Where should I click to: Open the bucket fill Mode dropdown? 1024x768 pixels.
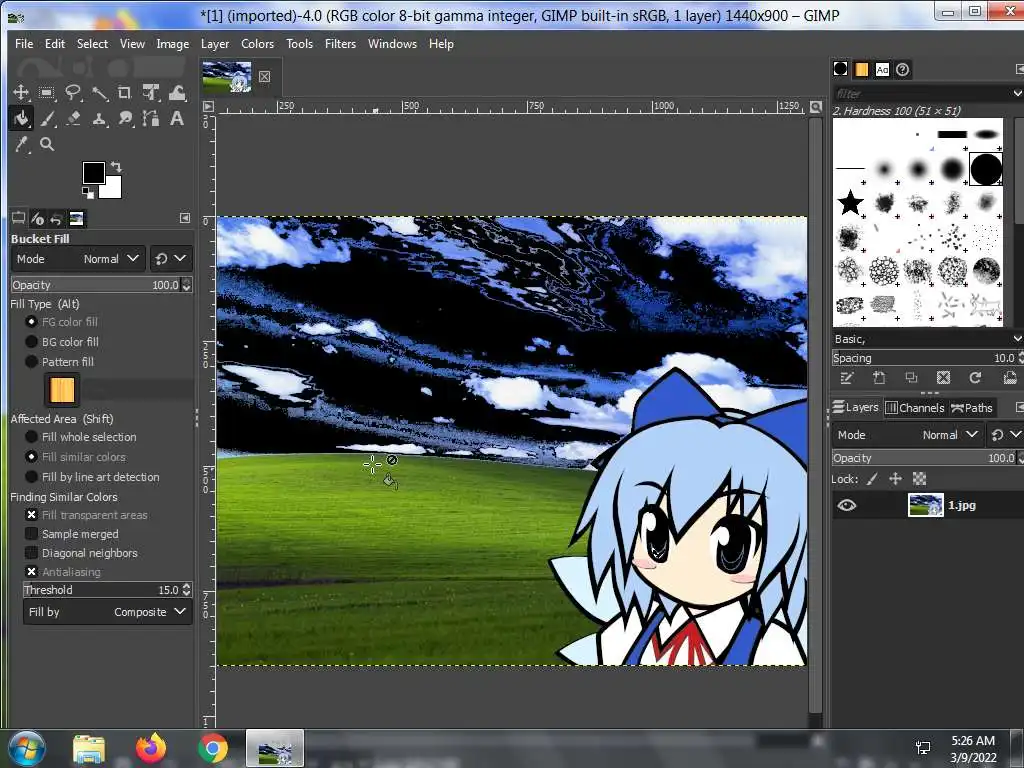pos(78,259)
